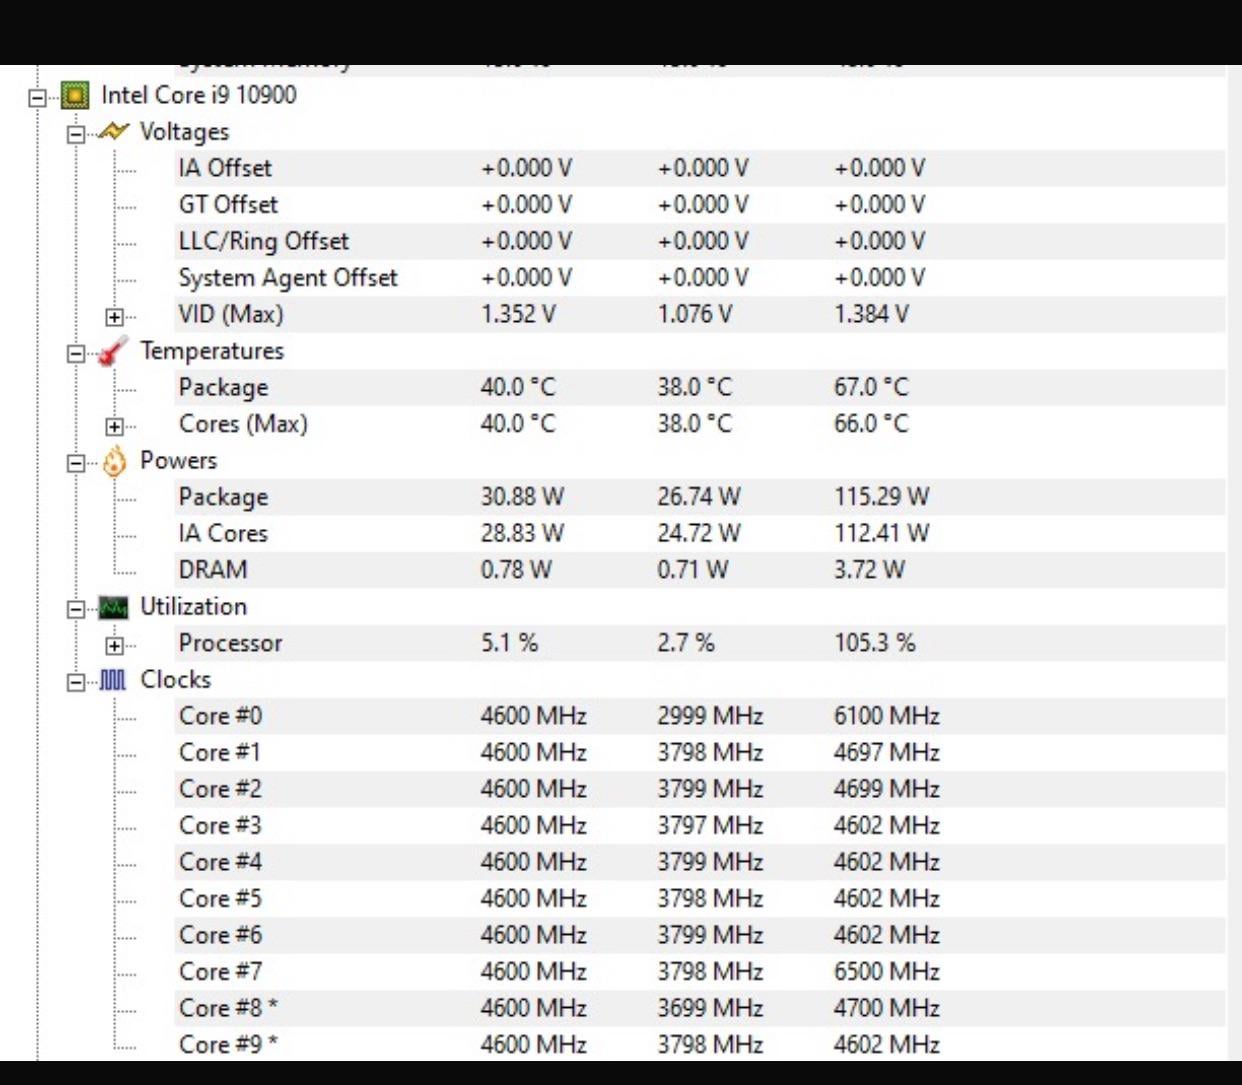Click the 115.29 W package power value
The image size is (1242, 1085).
[x=882, y=497]
